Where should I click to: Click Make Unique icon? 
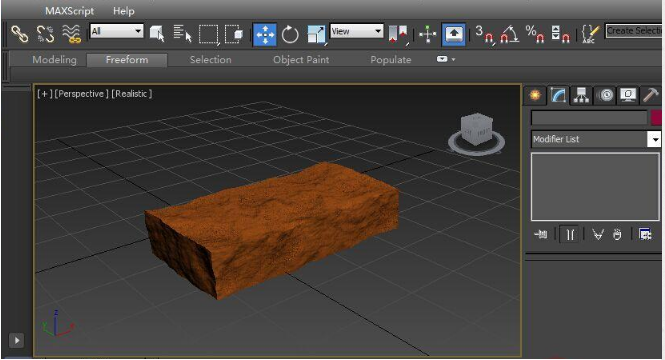[598, 234]
